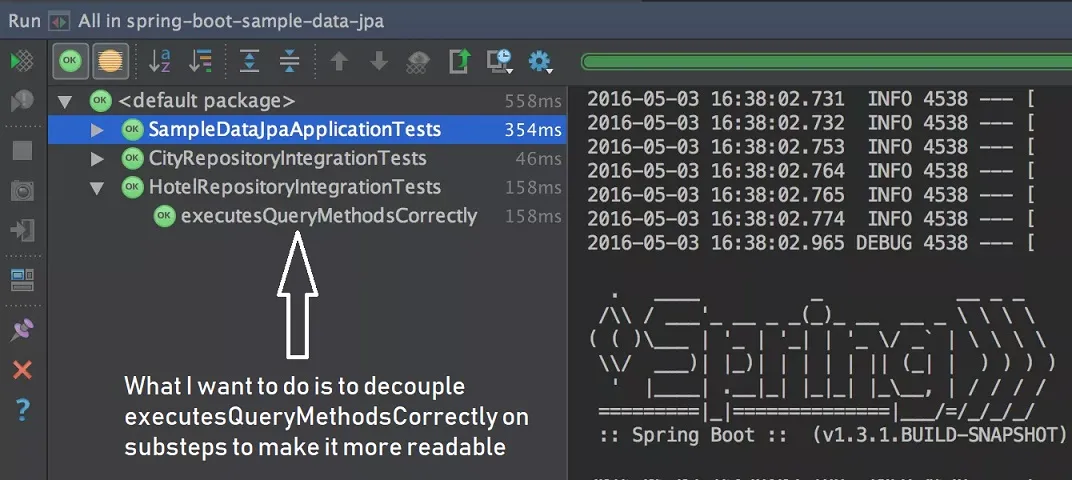Click the Restore Layout icon in sidebar
Image resolution: width=1072 pixels, height=480 pixels.
click(x=22, y=281)
